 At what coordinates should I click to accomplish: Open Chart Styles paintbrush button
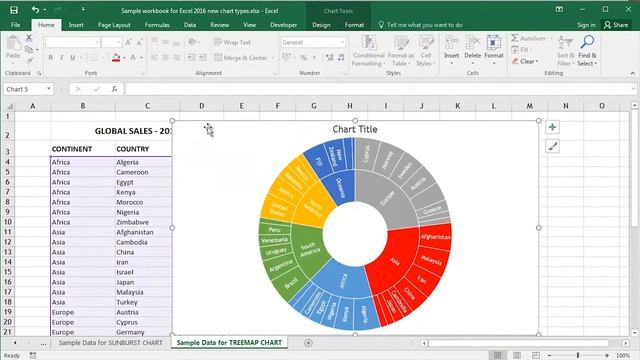click(552, 146)
